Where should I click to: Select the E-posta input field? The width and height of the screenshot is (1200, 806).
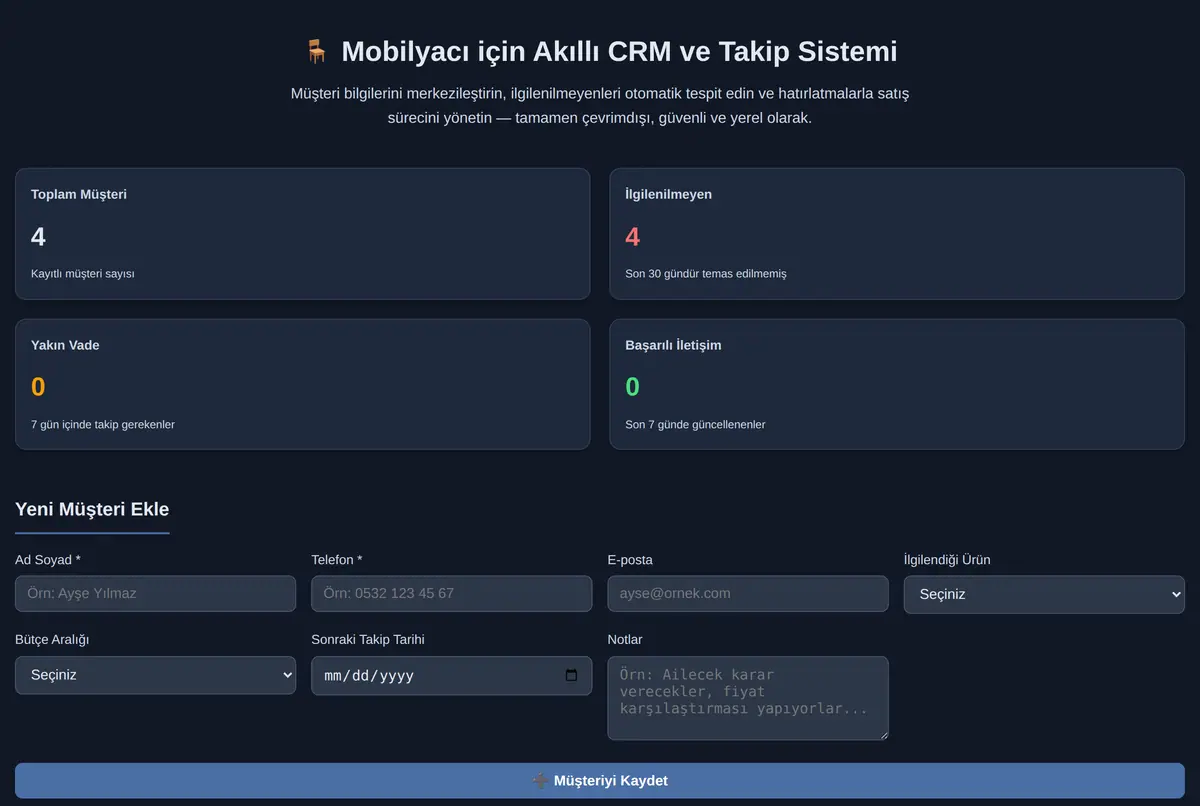point(748,593)
